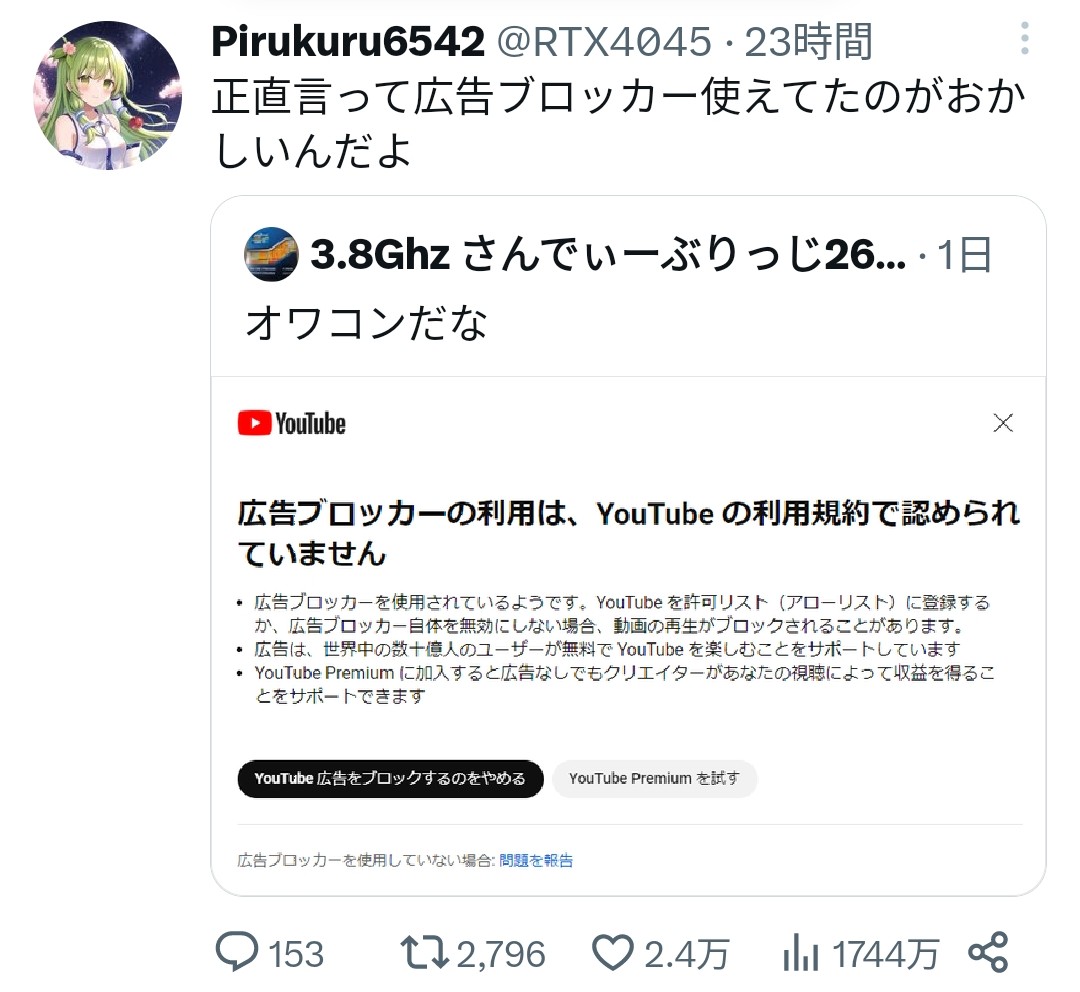Click the @RTX4045 handle
This screenshot has width=1080, height=992.
[604, 41]
